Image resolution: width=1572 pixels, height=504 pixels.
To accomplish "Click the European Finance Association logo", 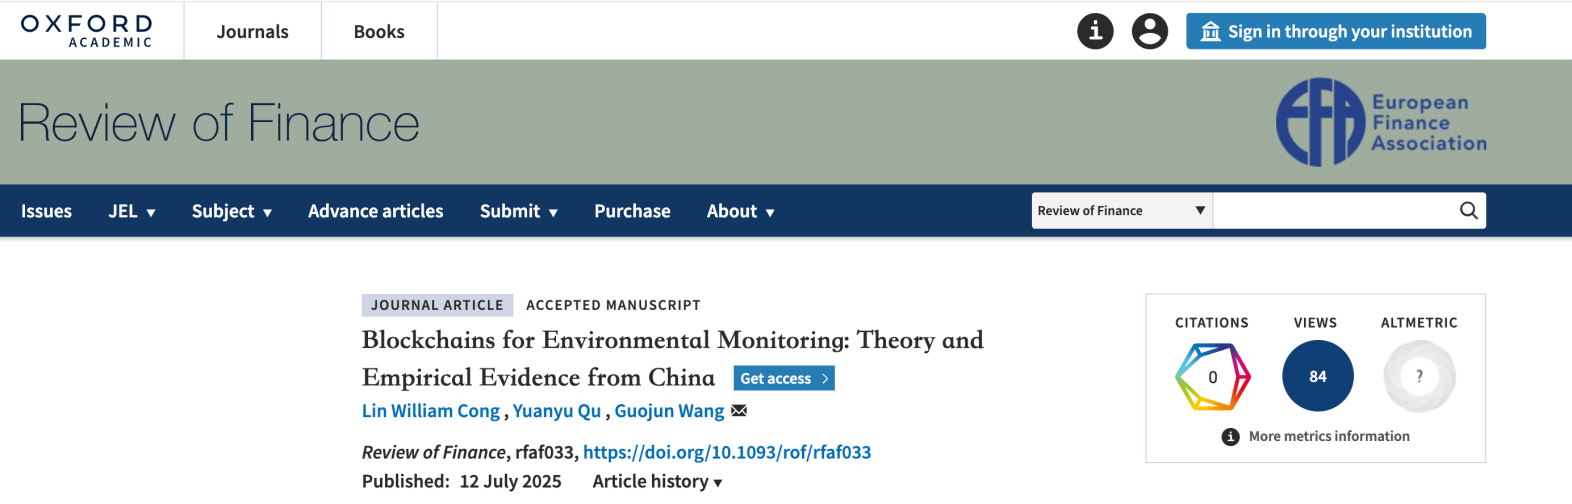I will [x=1381, y=122].
